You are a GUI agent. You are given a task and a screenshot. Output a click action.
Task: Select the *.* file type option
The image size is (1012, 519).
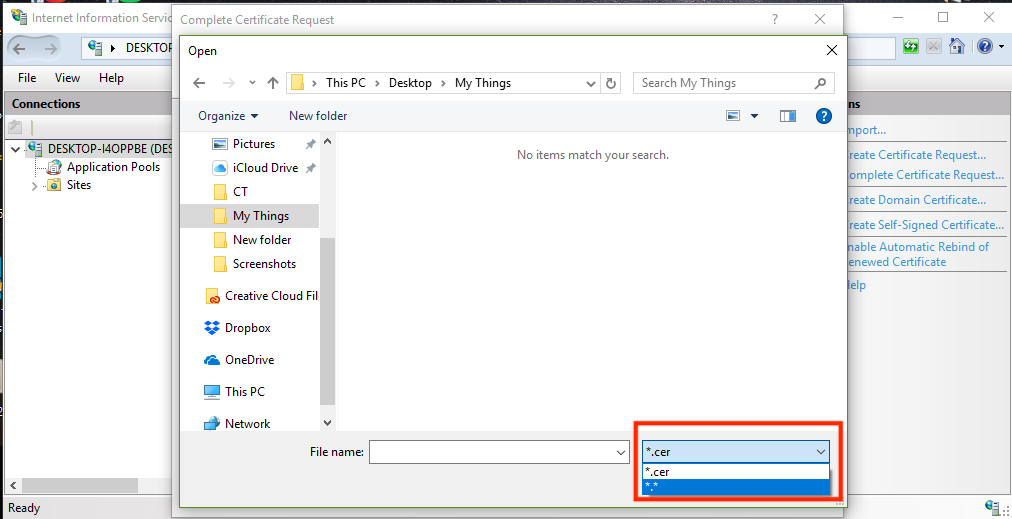(x=735, y=487)
